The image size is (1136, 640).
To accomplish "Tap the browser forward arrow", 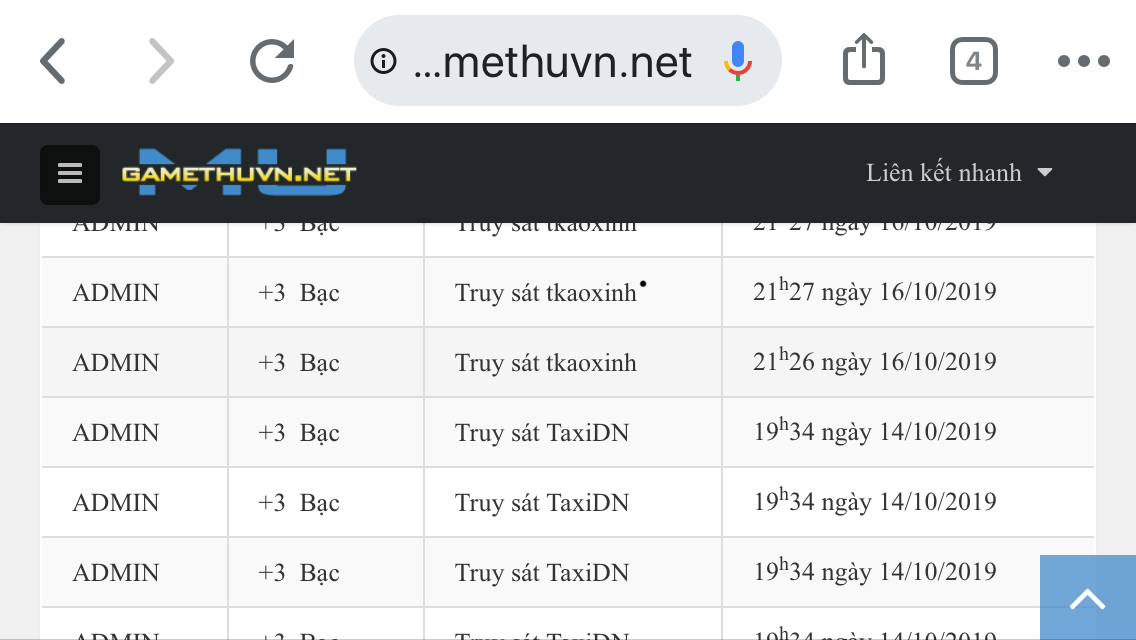I will (x=161, y=62).
